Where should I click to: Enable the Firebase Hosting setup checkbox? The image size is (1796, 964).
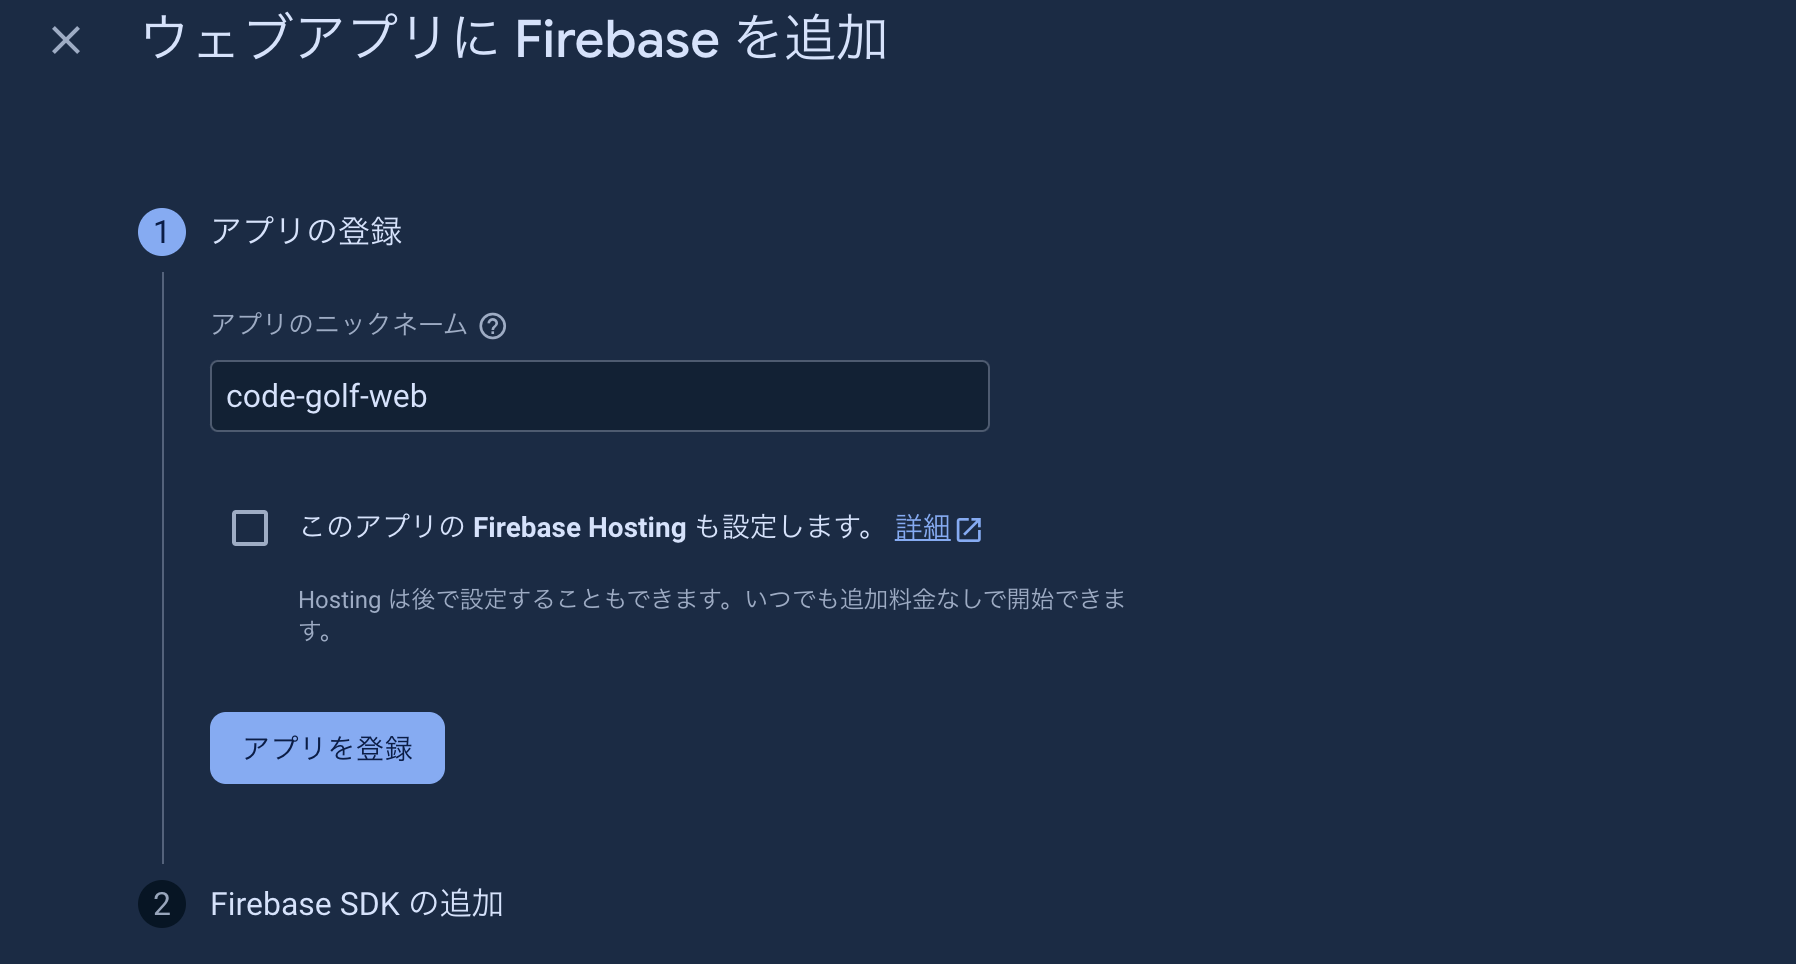pos(250,527)
